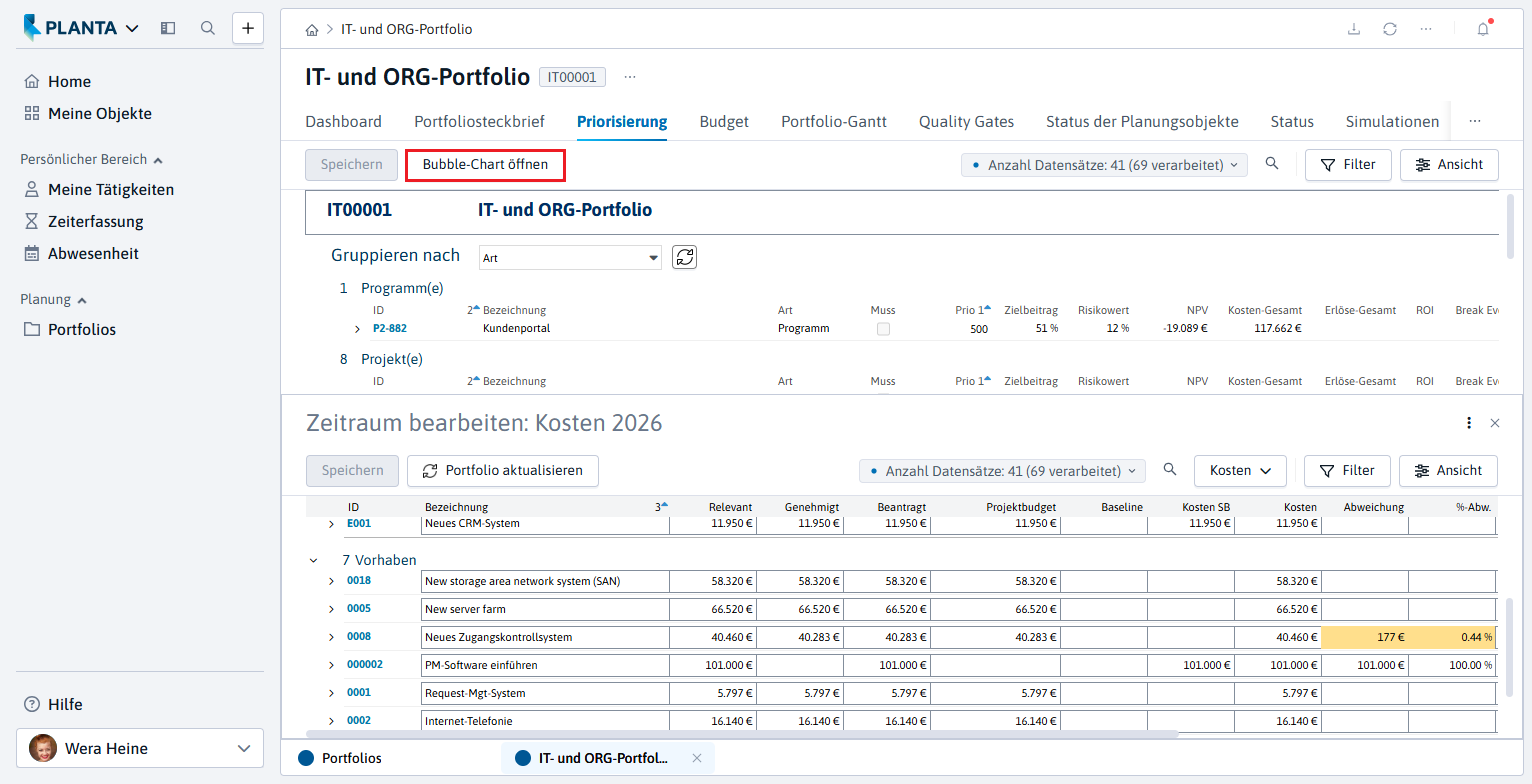Screen dimensions: 1532x784
Task: Open the Budget tab
Action: (724, 121)
